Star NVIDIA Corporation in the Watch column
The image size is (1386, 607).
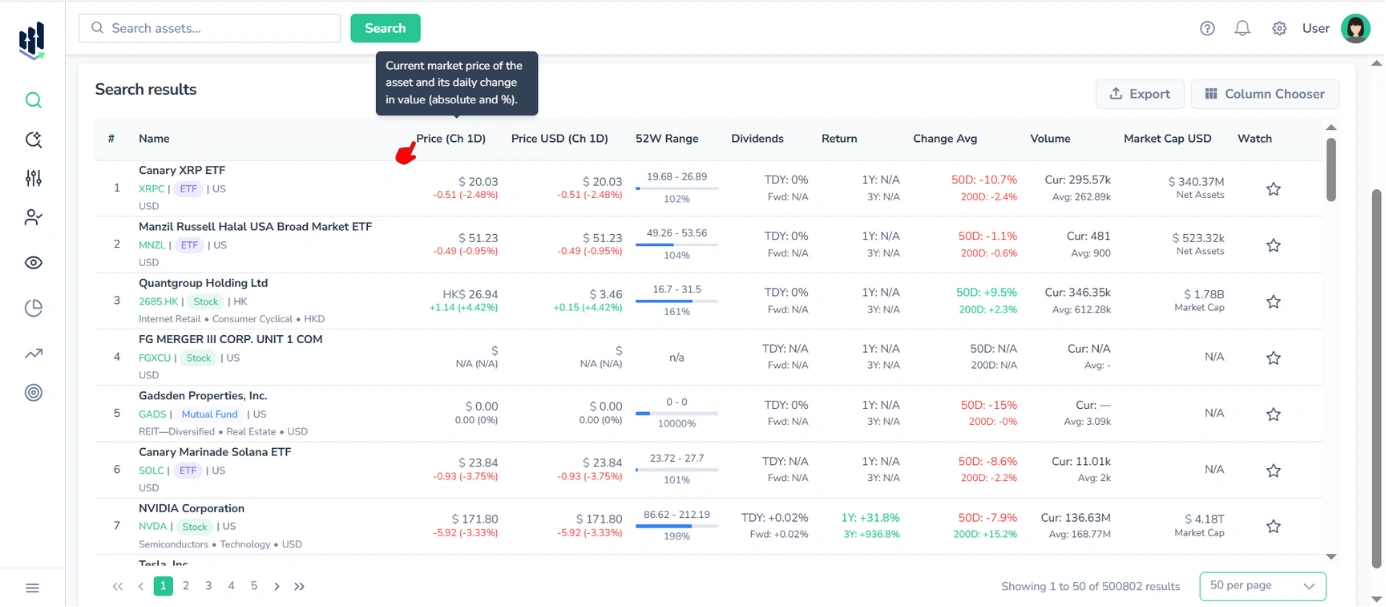coord(1273,525)
